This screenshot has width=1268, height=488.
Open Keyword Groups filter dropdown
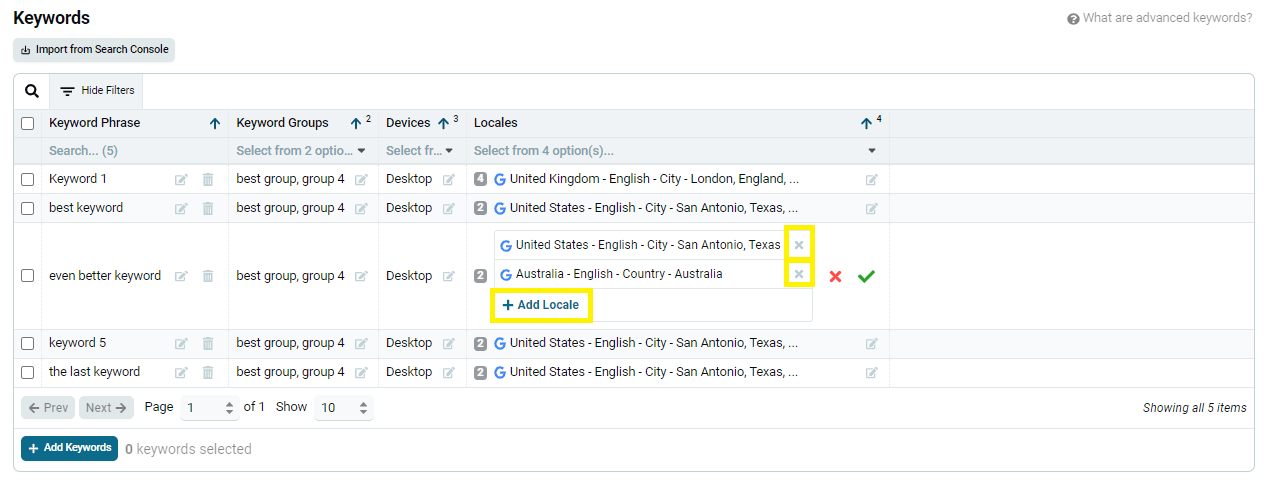(x=302, y=151)
